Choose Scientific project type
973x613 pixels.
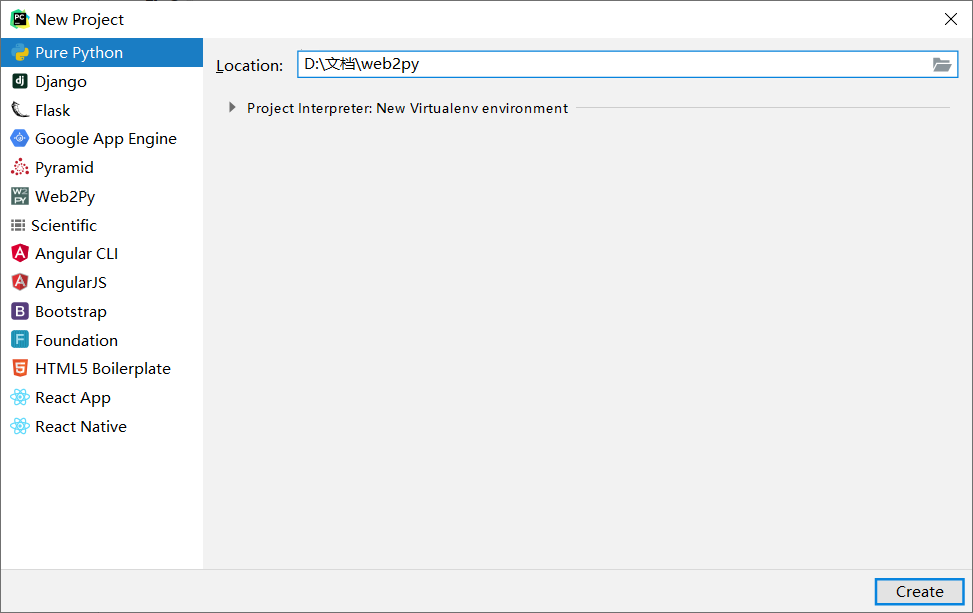[64, 226]
